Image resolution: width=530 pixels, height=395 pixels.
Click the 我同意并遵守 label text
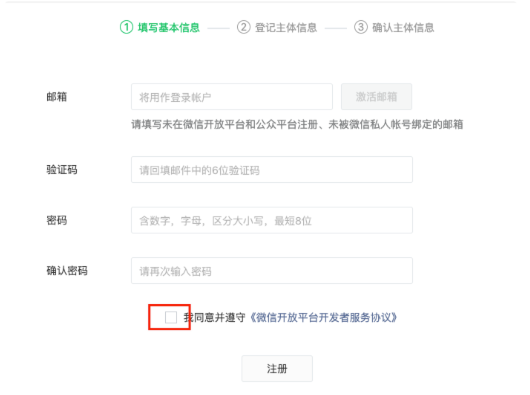point(214,317)
